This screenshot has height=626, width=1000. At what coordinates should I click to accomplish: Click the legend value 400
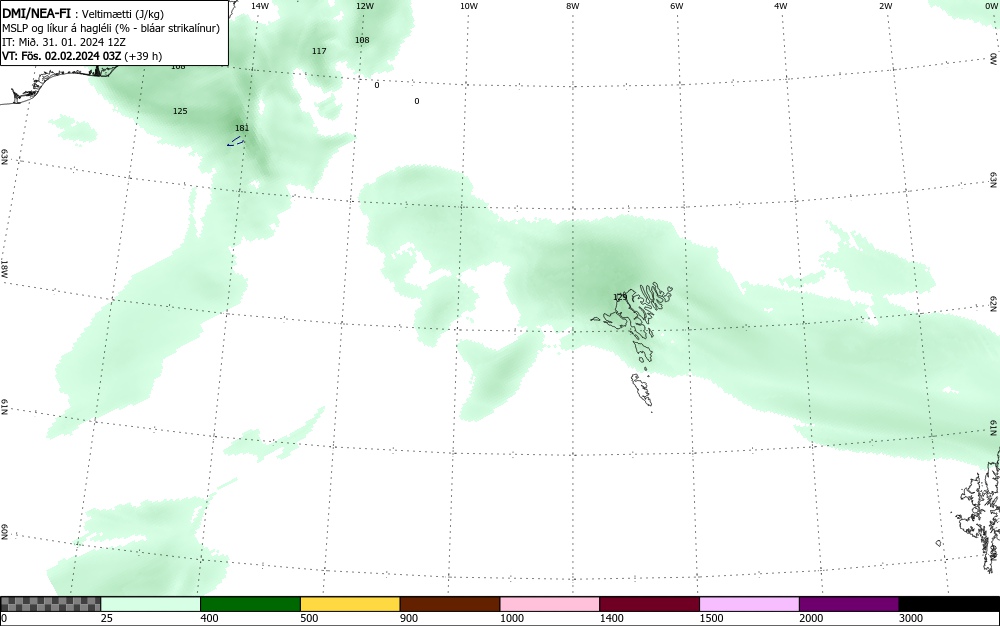point(209,618)
